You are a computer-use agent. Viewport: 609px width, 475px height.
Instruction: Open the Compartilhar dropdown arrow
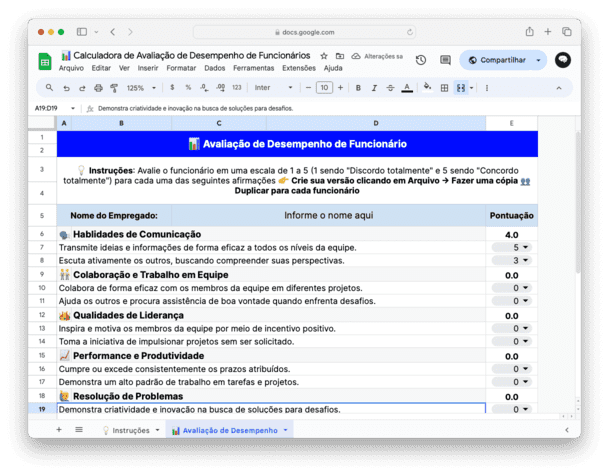(538, 60)
